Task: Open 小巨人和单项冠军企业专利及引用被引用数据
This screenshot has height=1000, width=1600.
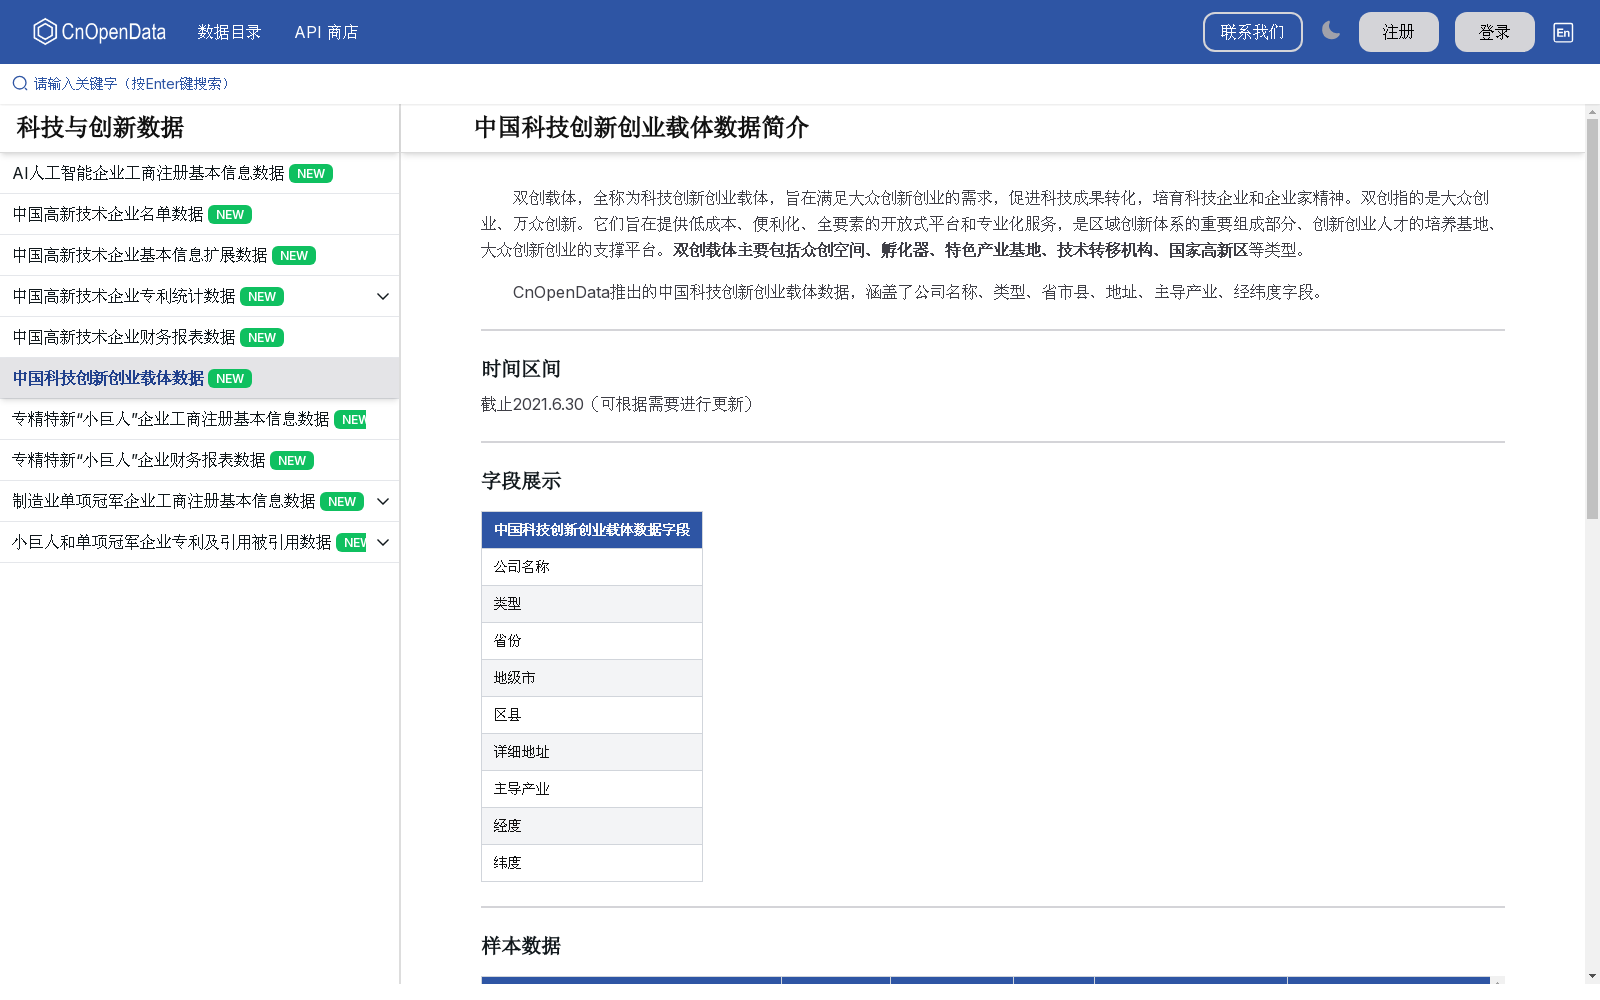Action: (x=172, y=542)
